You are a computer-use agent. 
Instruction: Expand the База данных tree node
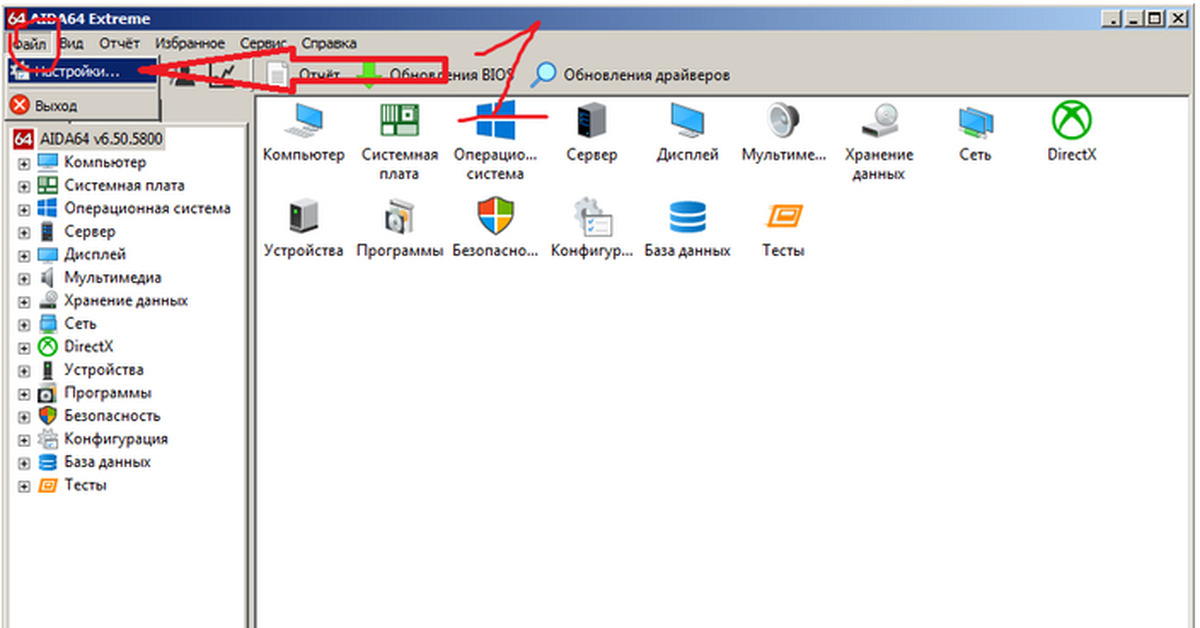point(24,462)
